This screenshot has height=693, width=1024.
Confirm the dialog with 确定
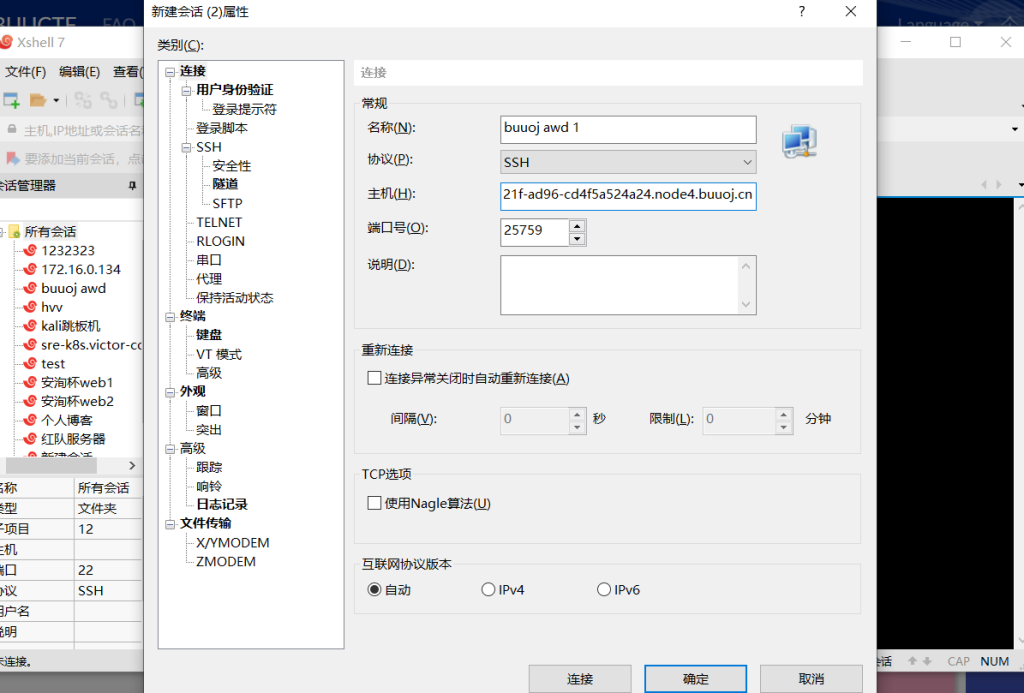695,678
